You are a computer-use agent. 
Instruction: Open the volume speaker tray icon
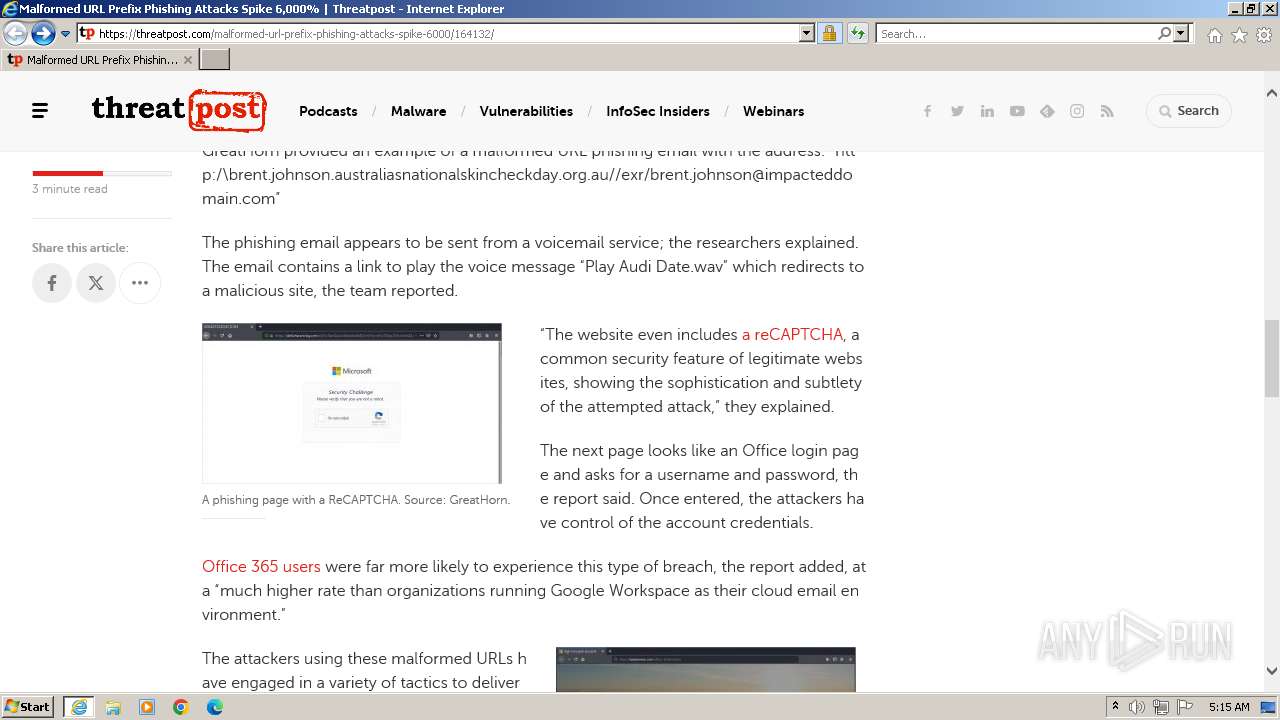click(x=1137, y=707)
